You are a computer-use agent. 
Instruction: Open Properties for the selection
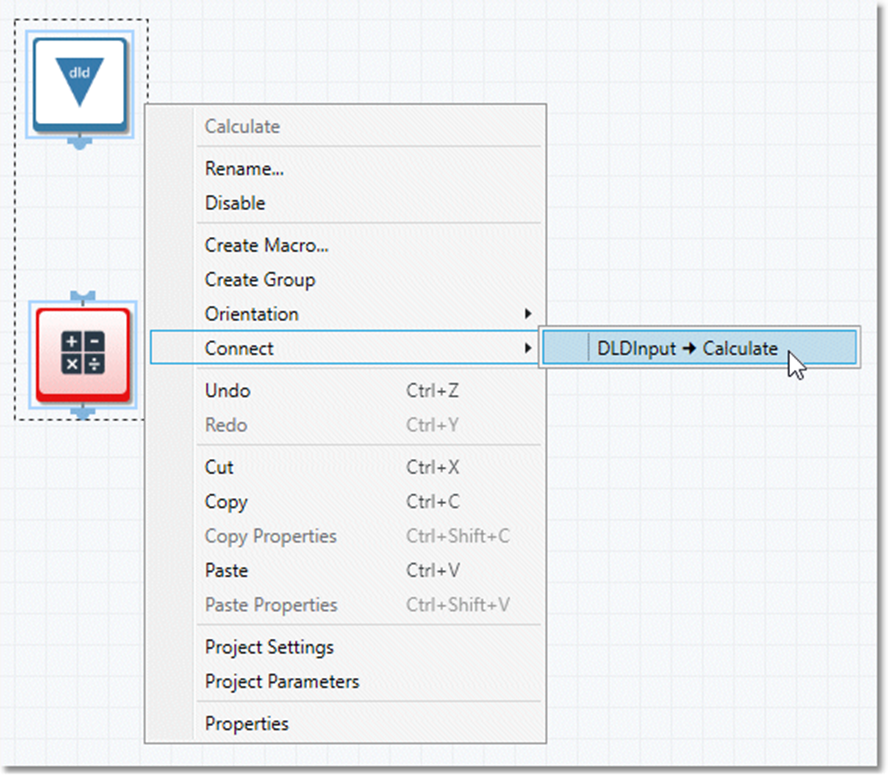[x=247, y=724]
